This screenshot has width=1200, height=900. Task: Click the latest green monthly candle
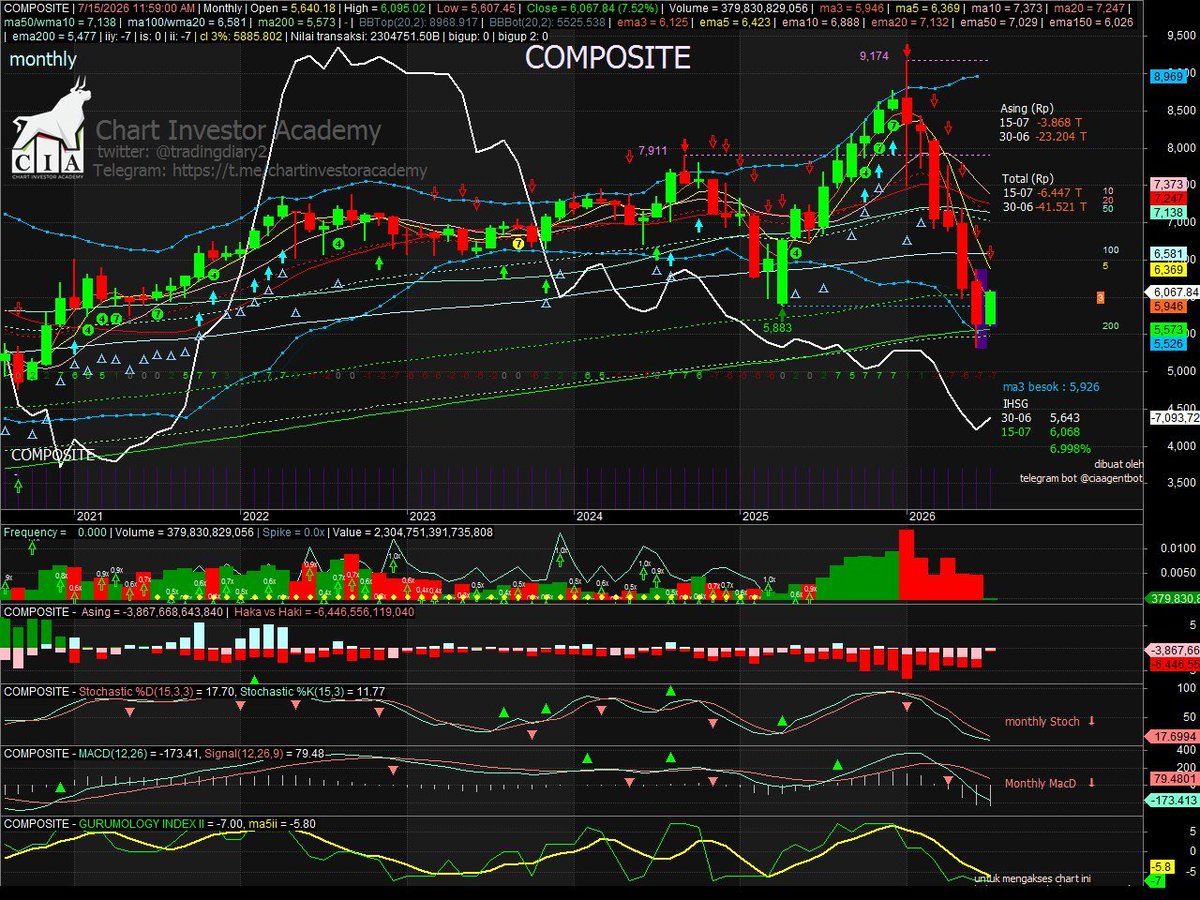coord(990,308)
